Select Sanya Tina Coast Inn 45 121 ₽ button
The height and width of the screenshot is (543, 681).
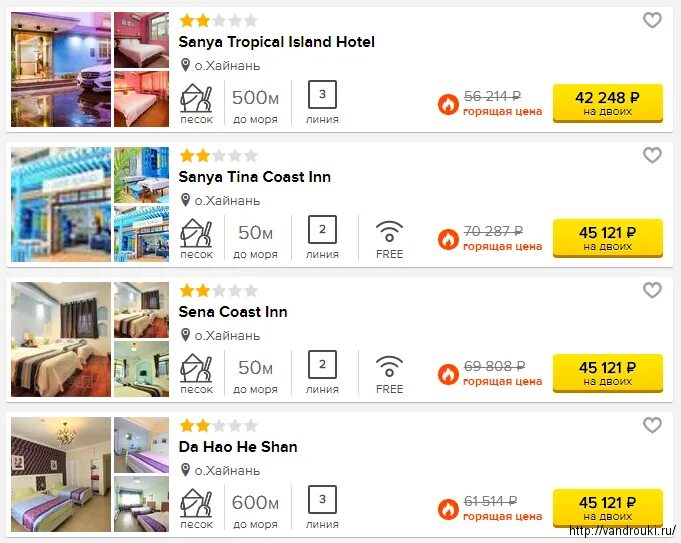click(x=608, y=238)
